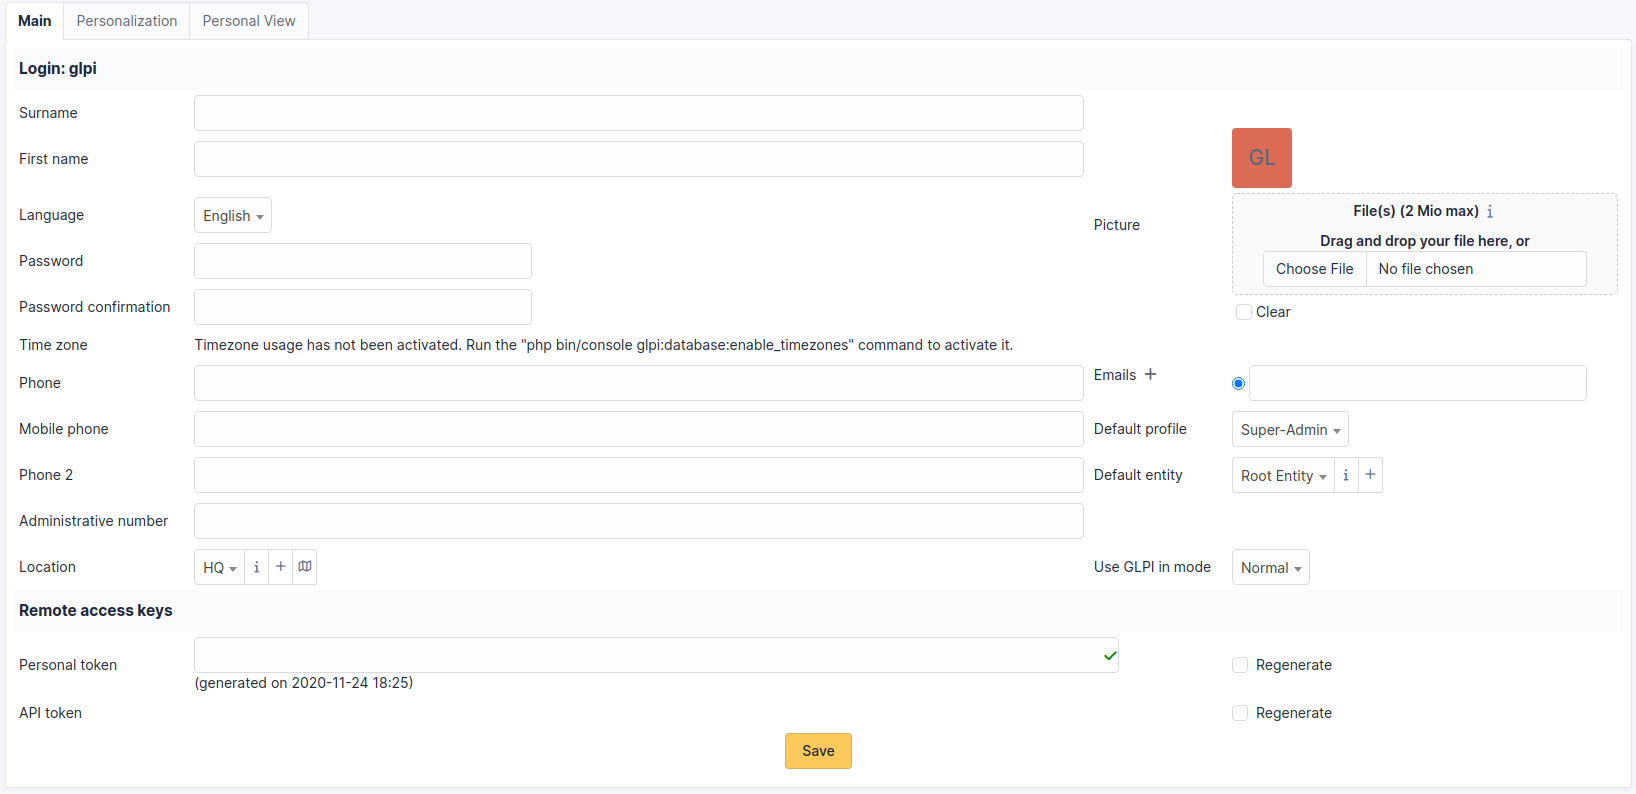Switch to the Personal View tab
1636x794 pixels.
249,21
